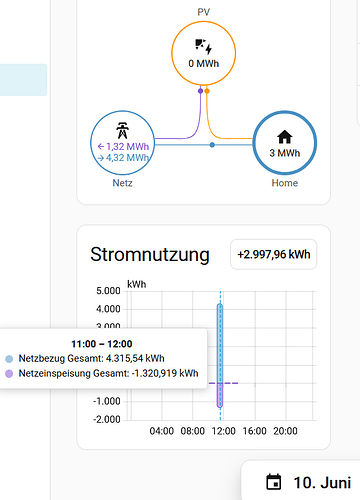The image size is (360, 500).
Task: Click the Home house icon
Action: 285,137
